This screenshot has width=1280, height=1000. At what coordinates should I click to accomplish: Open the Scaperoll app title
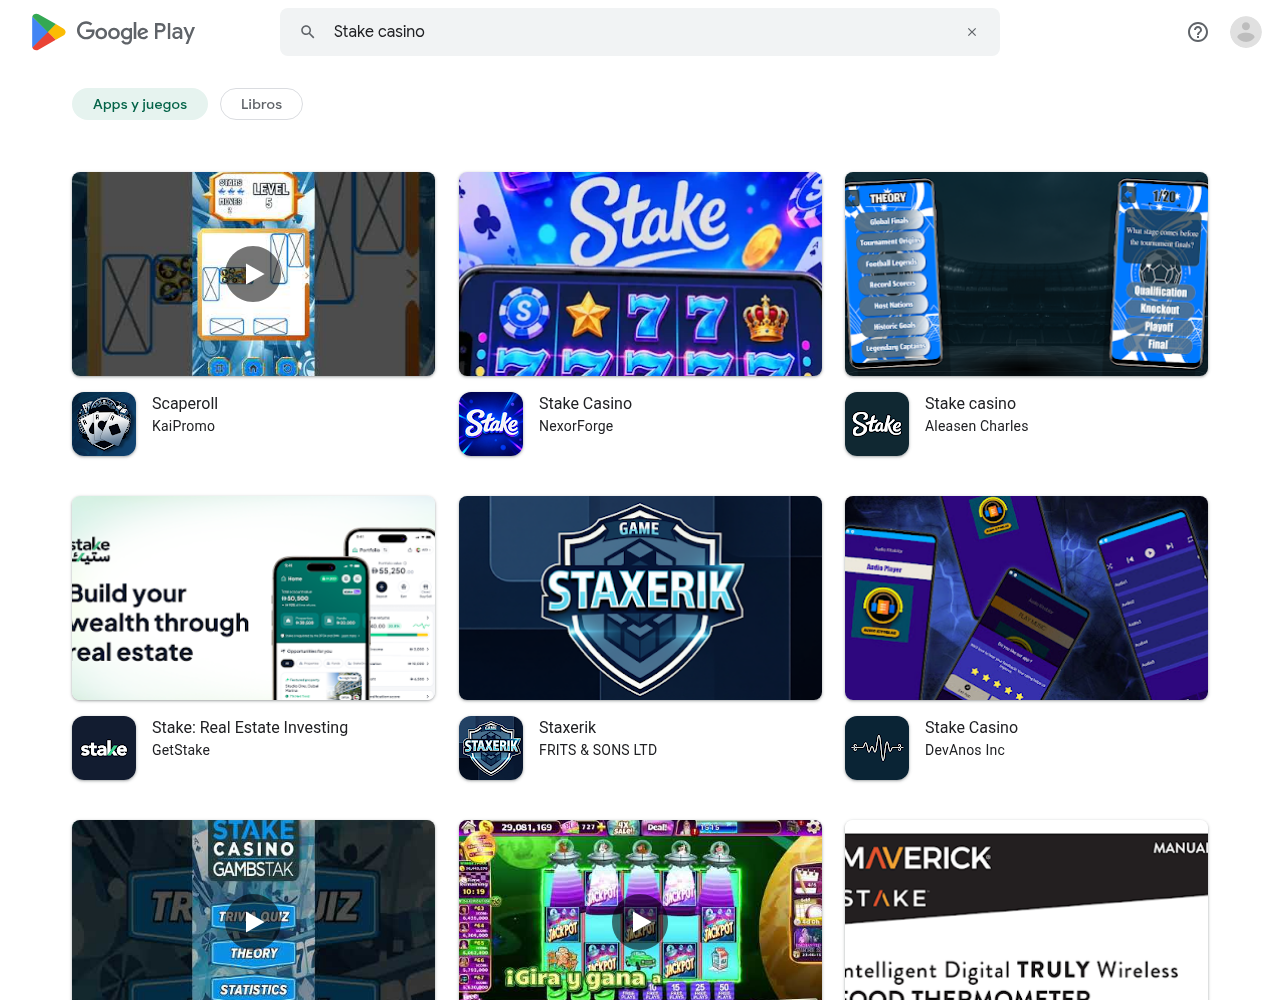pos(185,403)
